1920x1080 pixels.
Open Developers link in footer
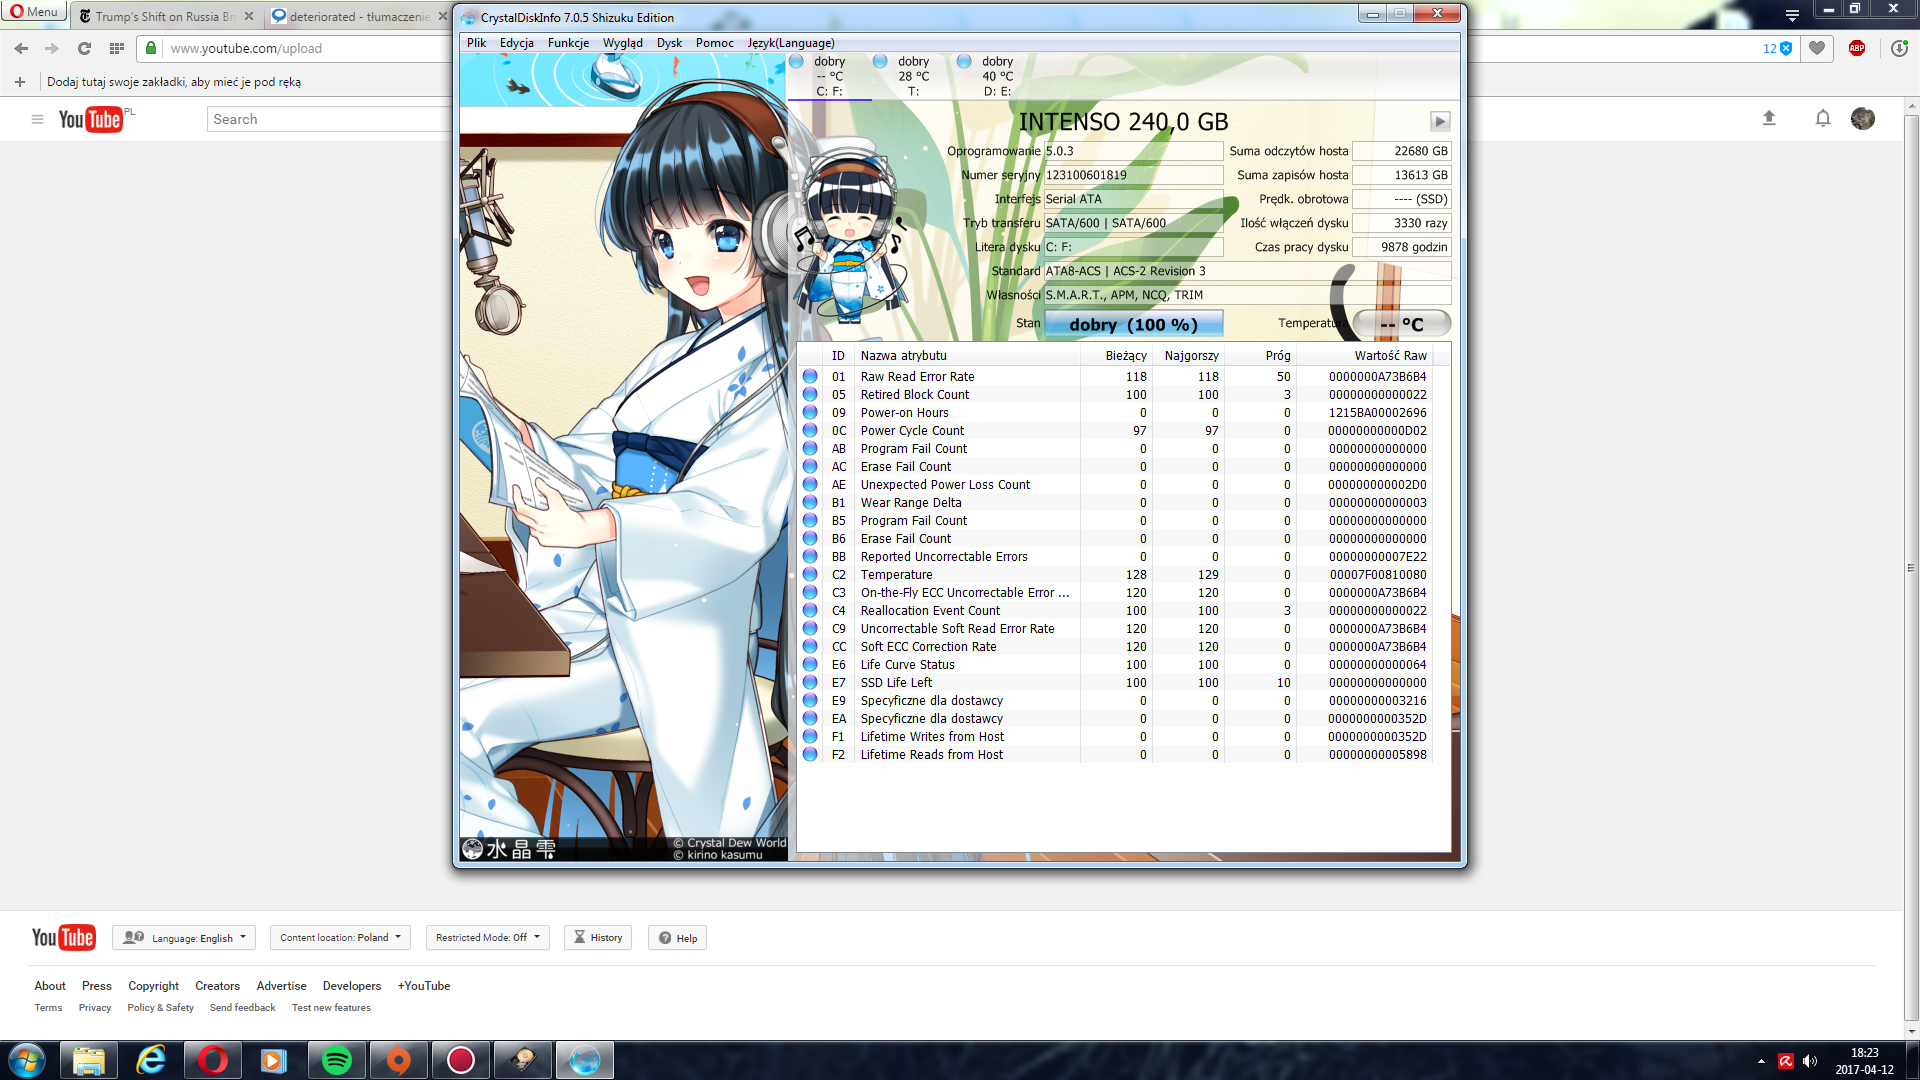pyautogui.click(x=352, y=986)
